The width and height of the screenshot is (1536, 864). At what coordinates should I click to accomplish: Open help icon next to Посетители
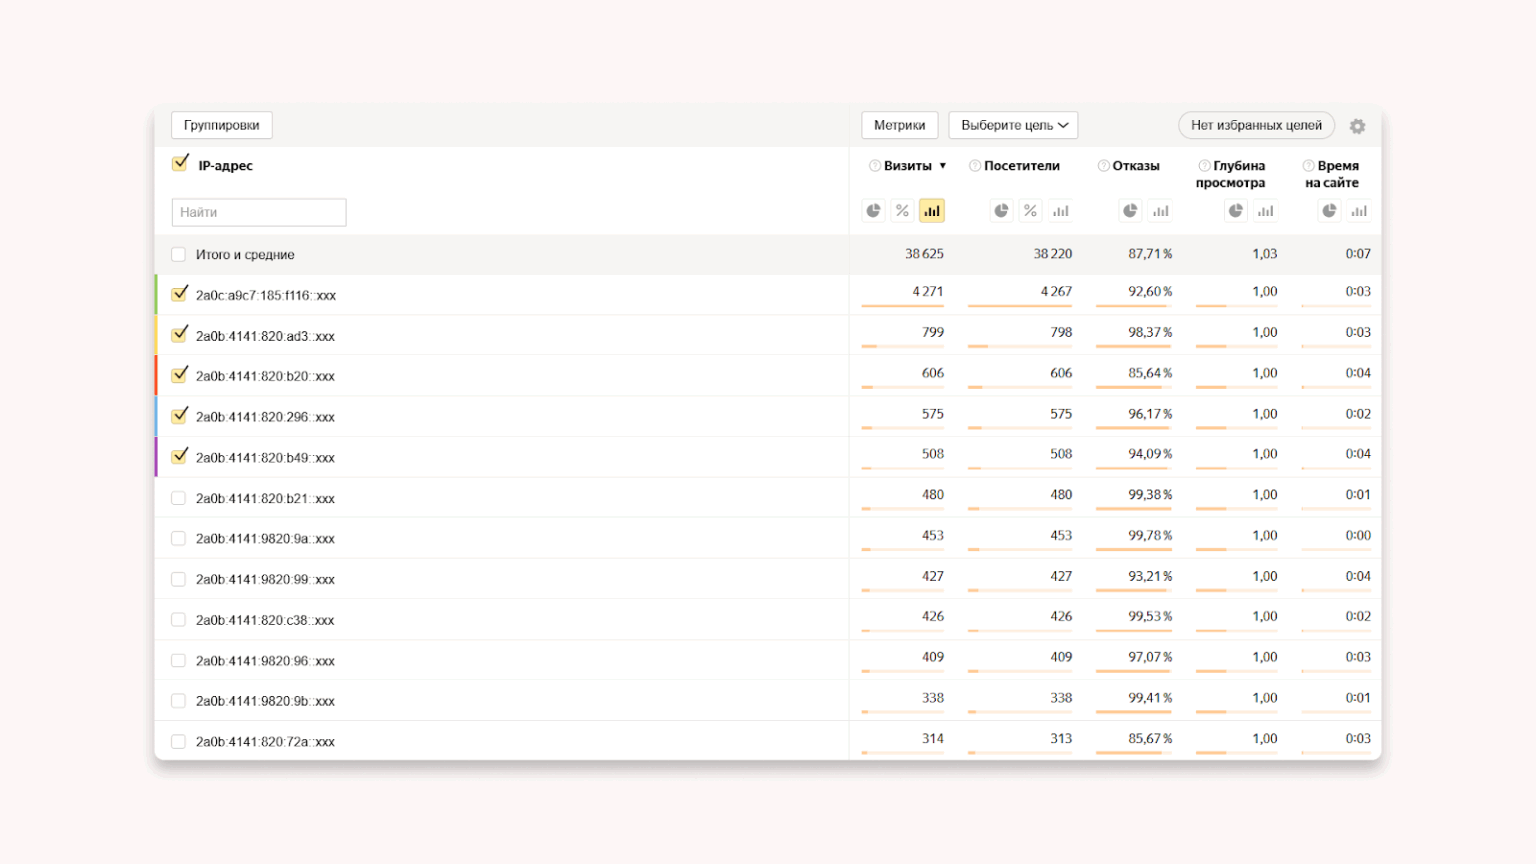975,166
